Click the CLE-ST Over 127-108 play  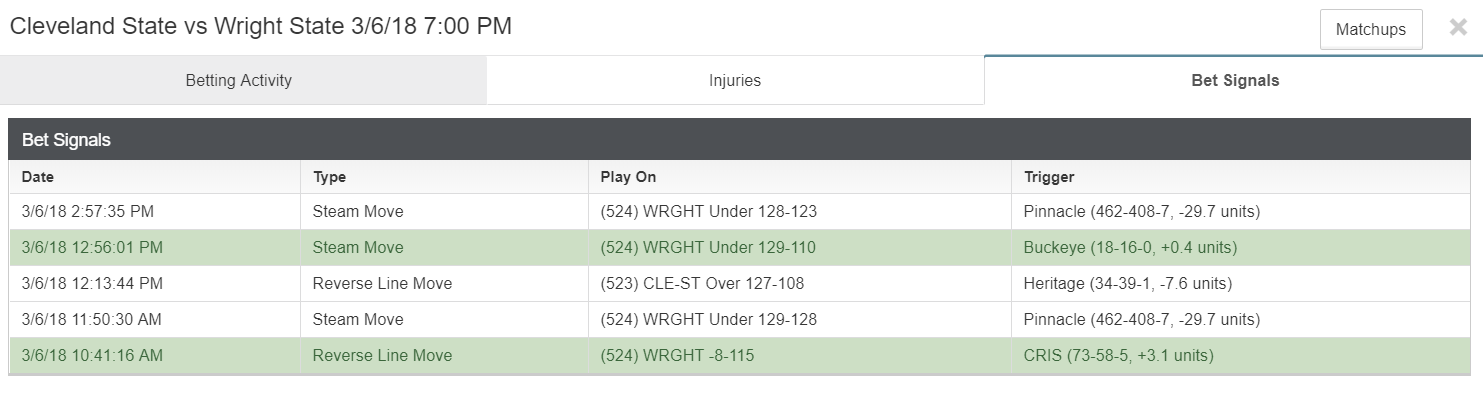click(x=702, y=283)
